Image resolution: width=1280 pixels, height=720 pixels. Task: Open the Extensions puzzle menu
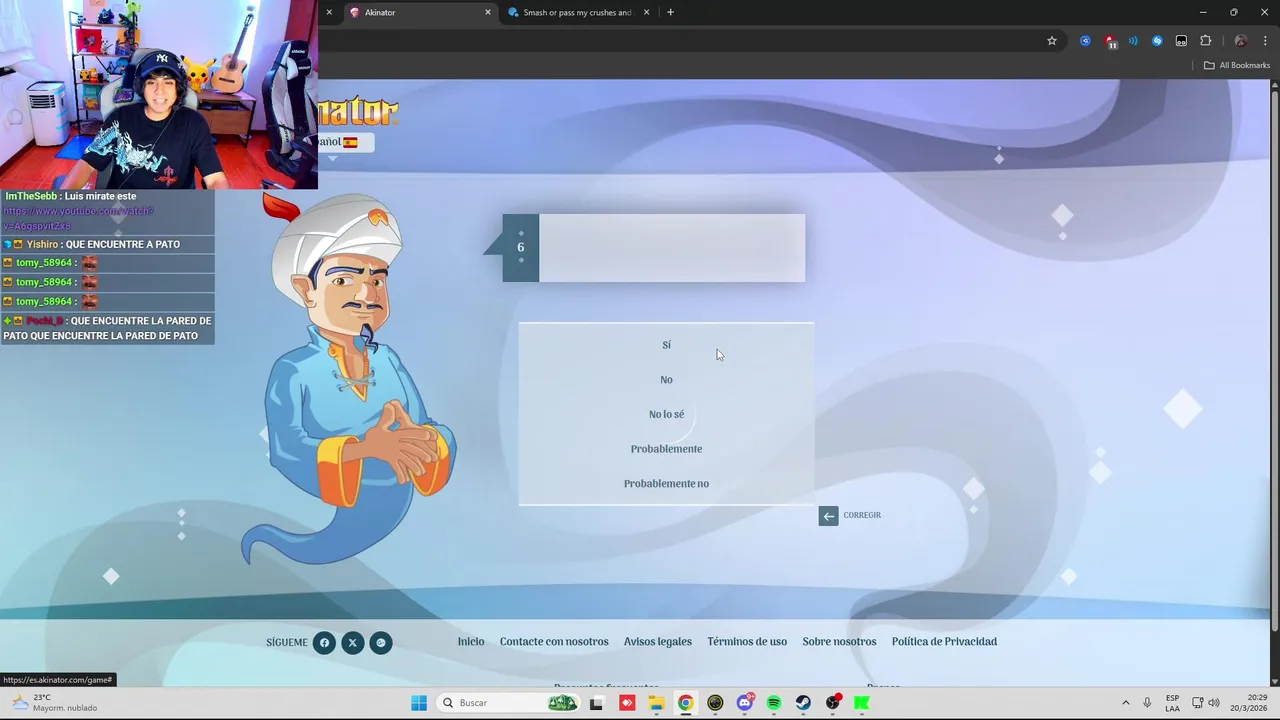[x=1206, y=41]
